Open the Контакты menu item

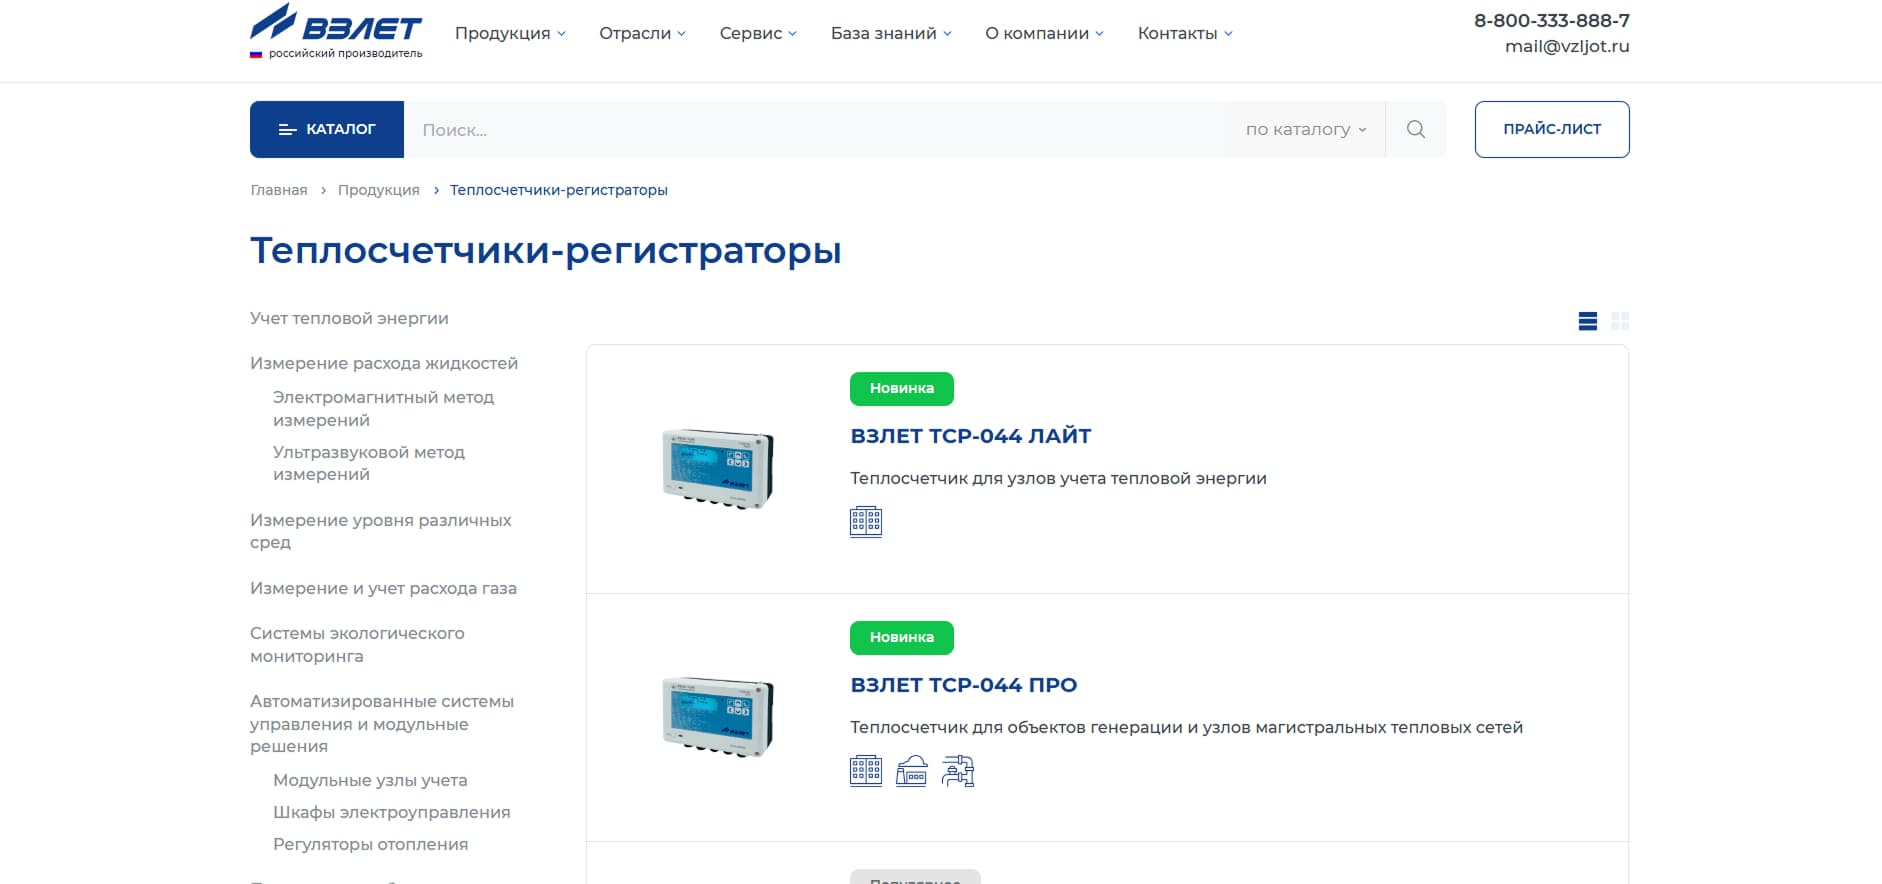[1185, 33]
